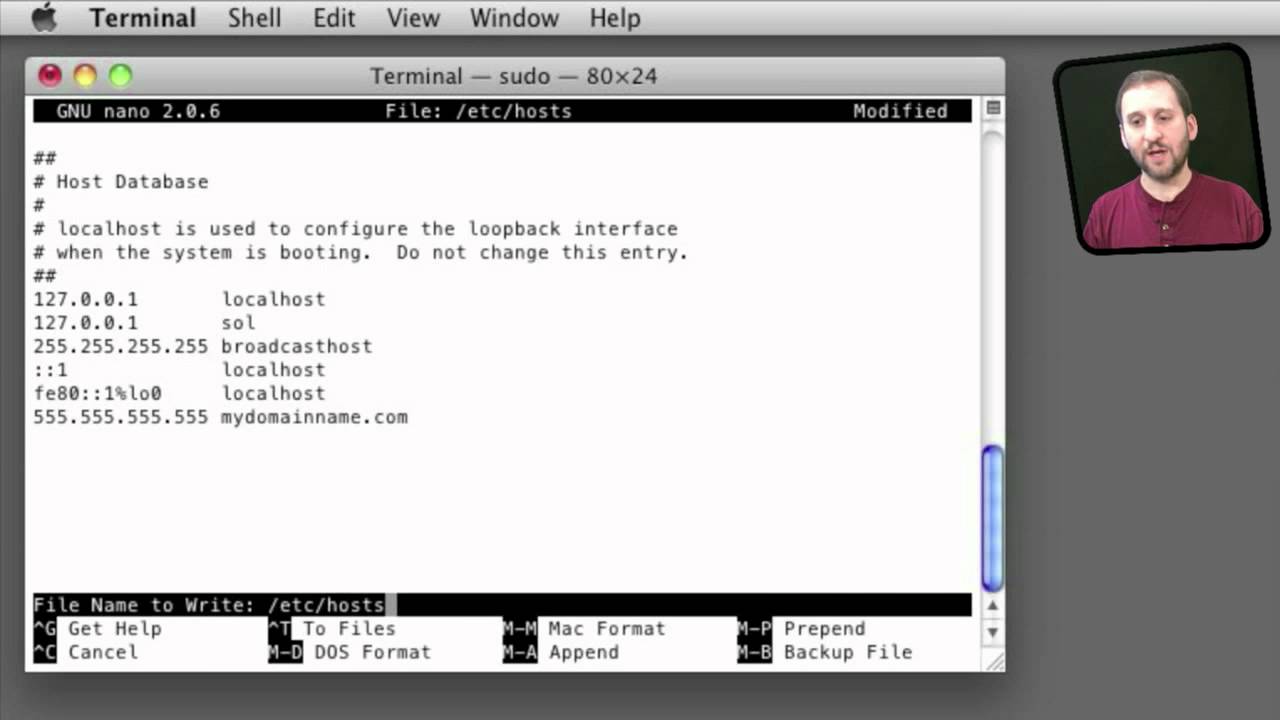Open the Shell menu
The image size is (1280, 720).
[x=254, y=18]
